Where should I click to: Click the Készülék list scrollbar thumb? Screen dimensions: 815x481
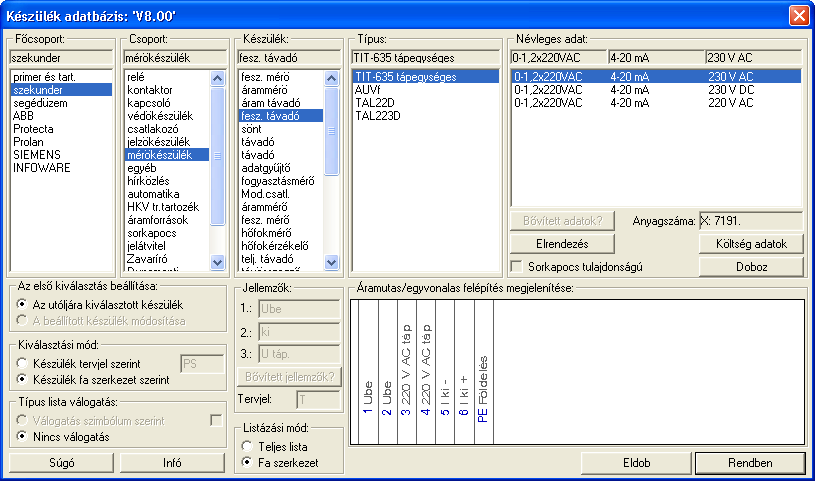point(332,131)
